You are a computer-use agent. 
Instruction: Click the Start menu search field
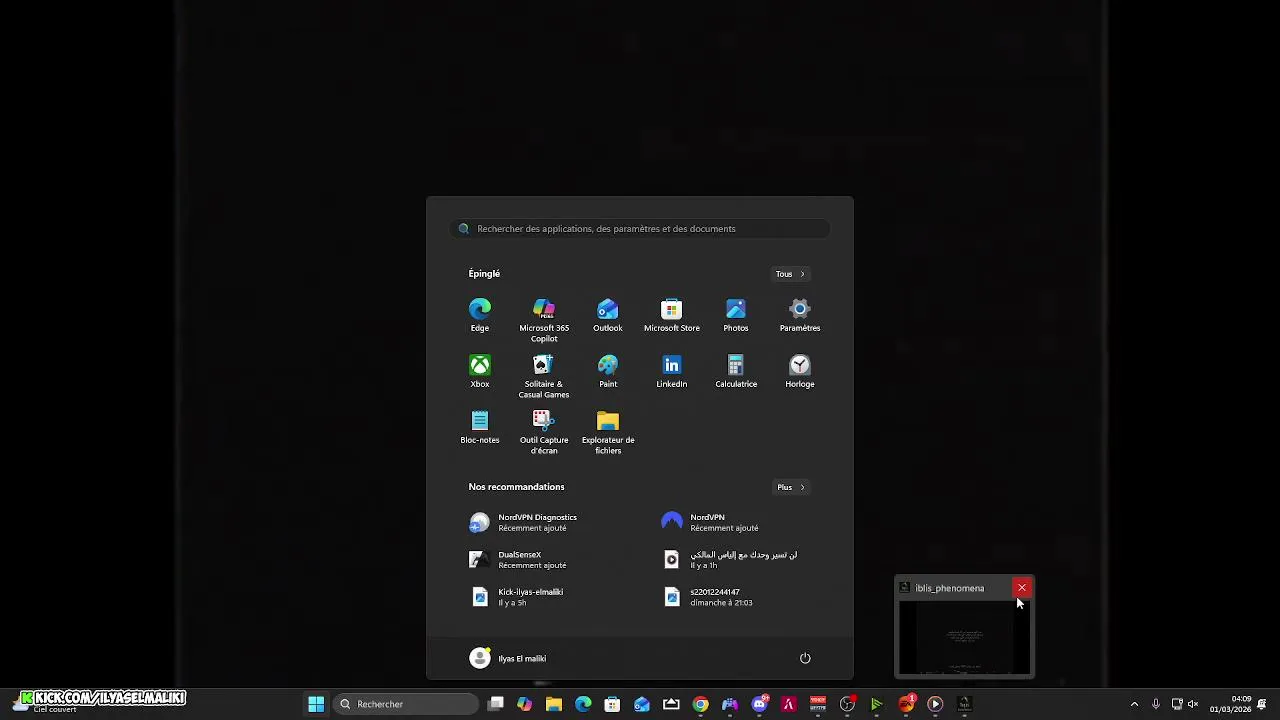(x=640, y=229)
